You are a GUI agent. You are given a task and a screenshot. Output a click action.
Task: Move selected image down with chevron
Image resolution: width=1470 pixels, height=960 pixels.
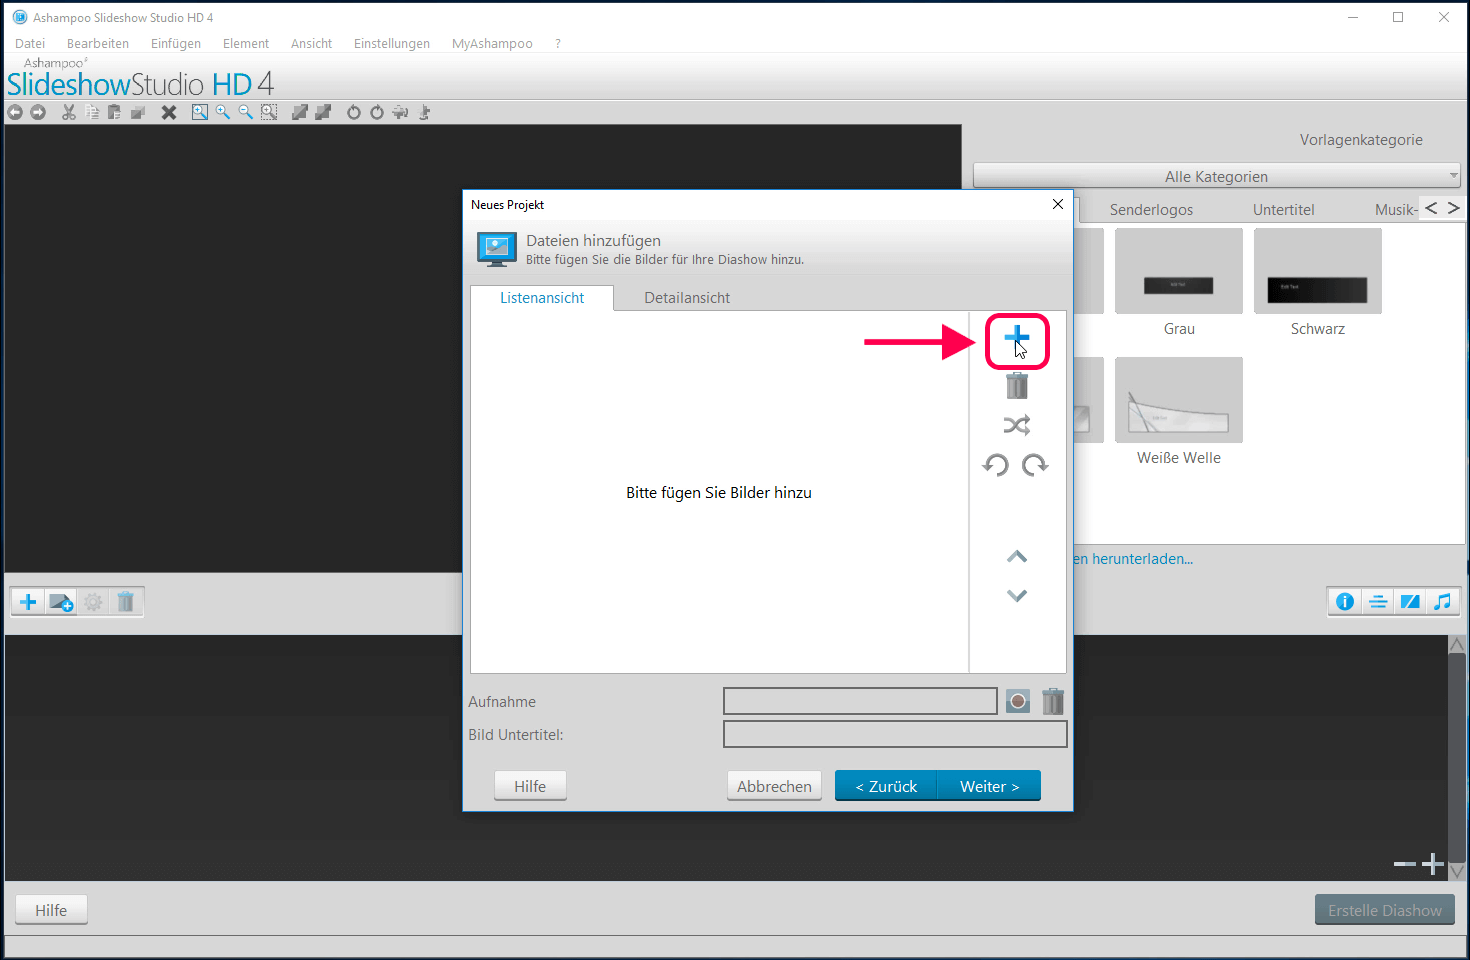coord(1017,596)
